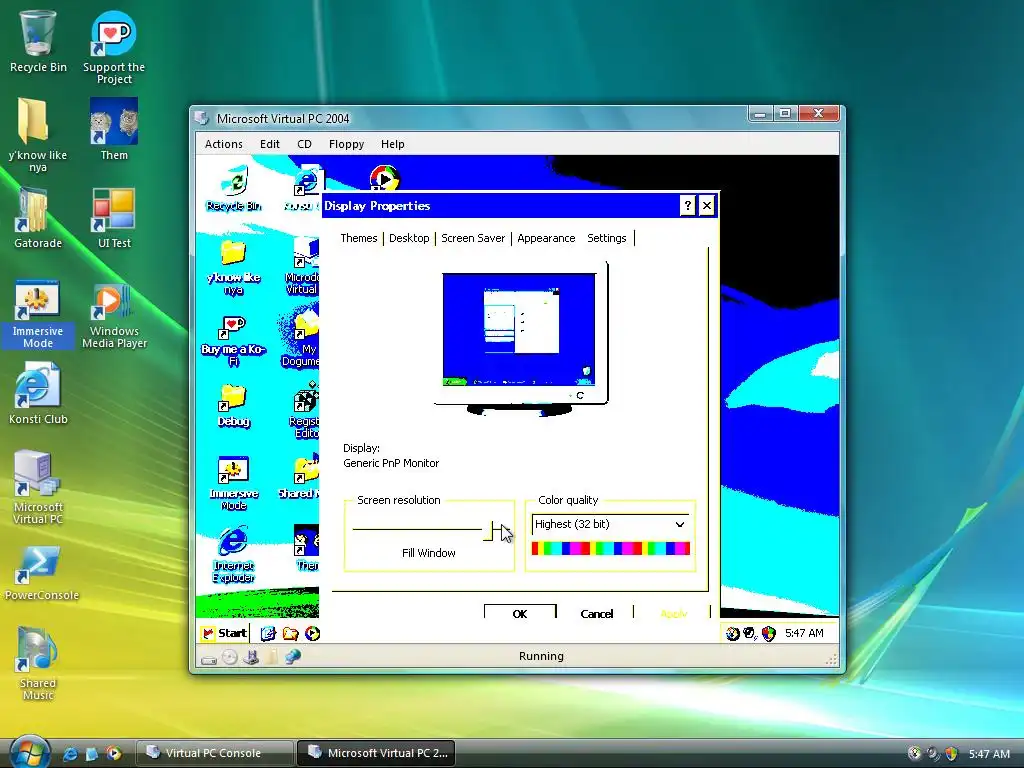Click the security shield in guest tray
1024x768 pixels.
[x=769, y=633]
